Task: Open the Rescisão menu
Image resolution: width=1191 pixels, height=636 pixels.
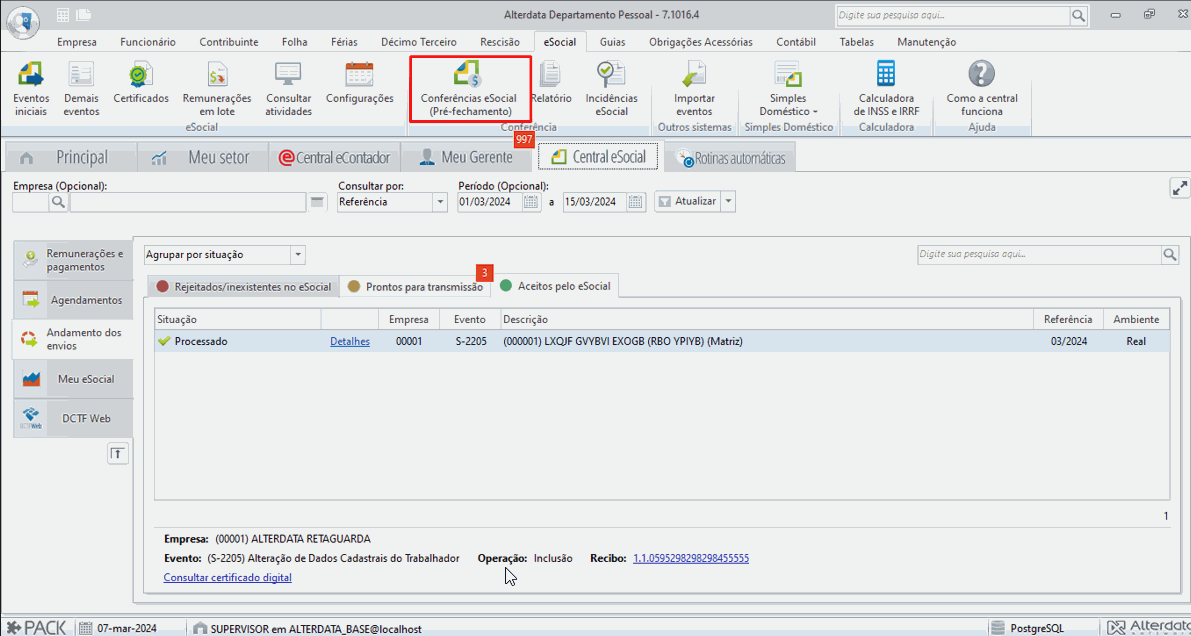Action: point(500,43)
